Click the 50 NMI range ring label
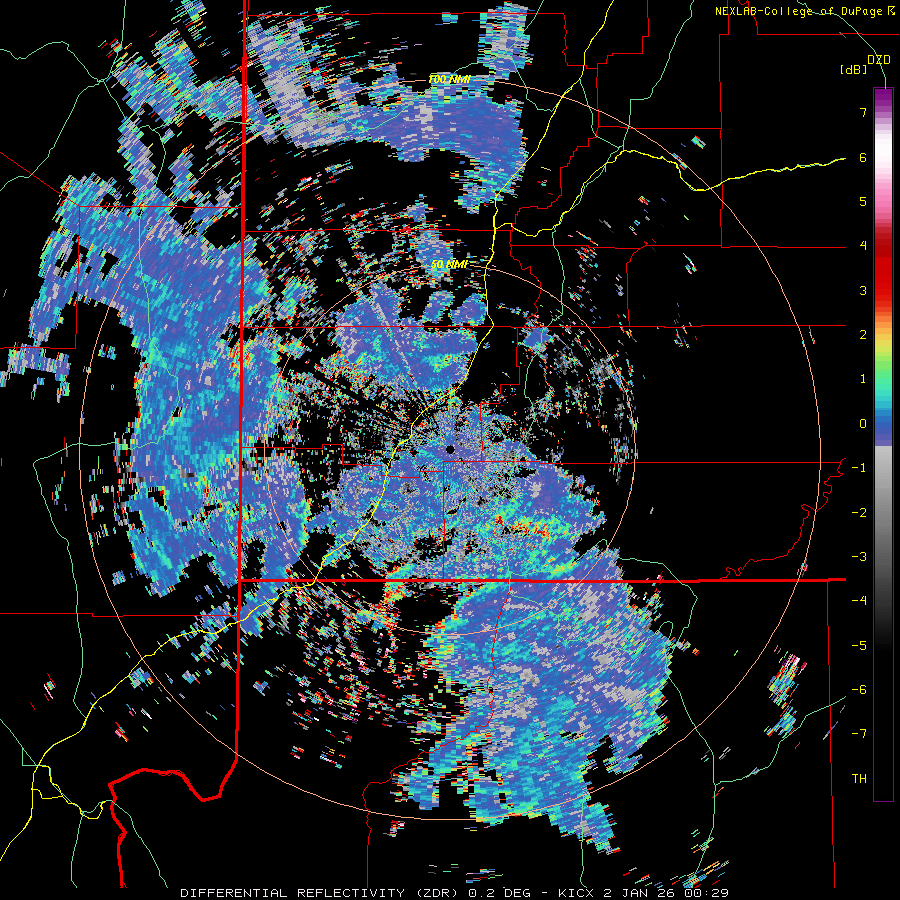 (449, 265)
